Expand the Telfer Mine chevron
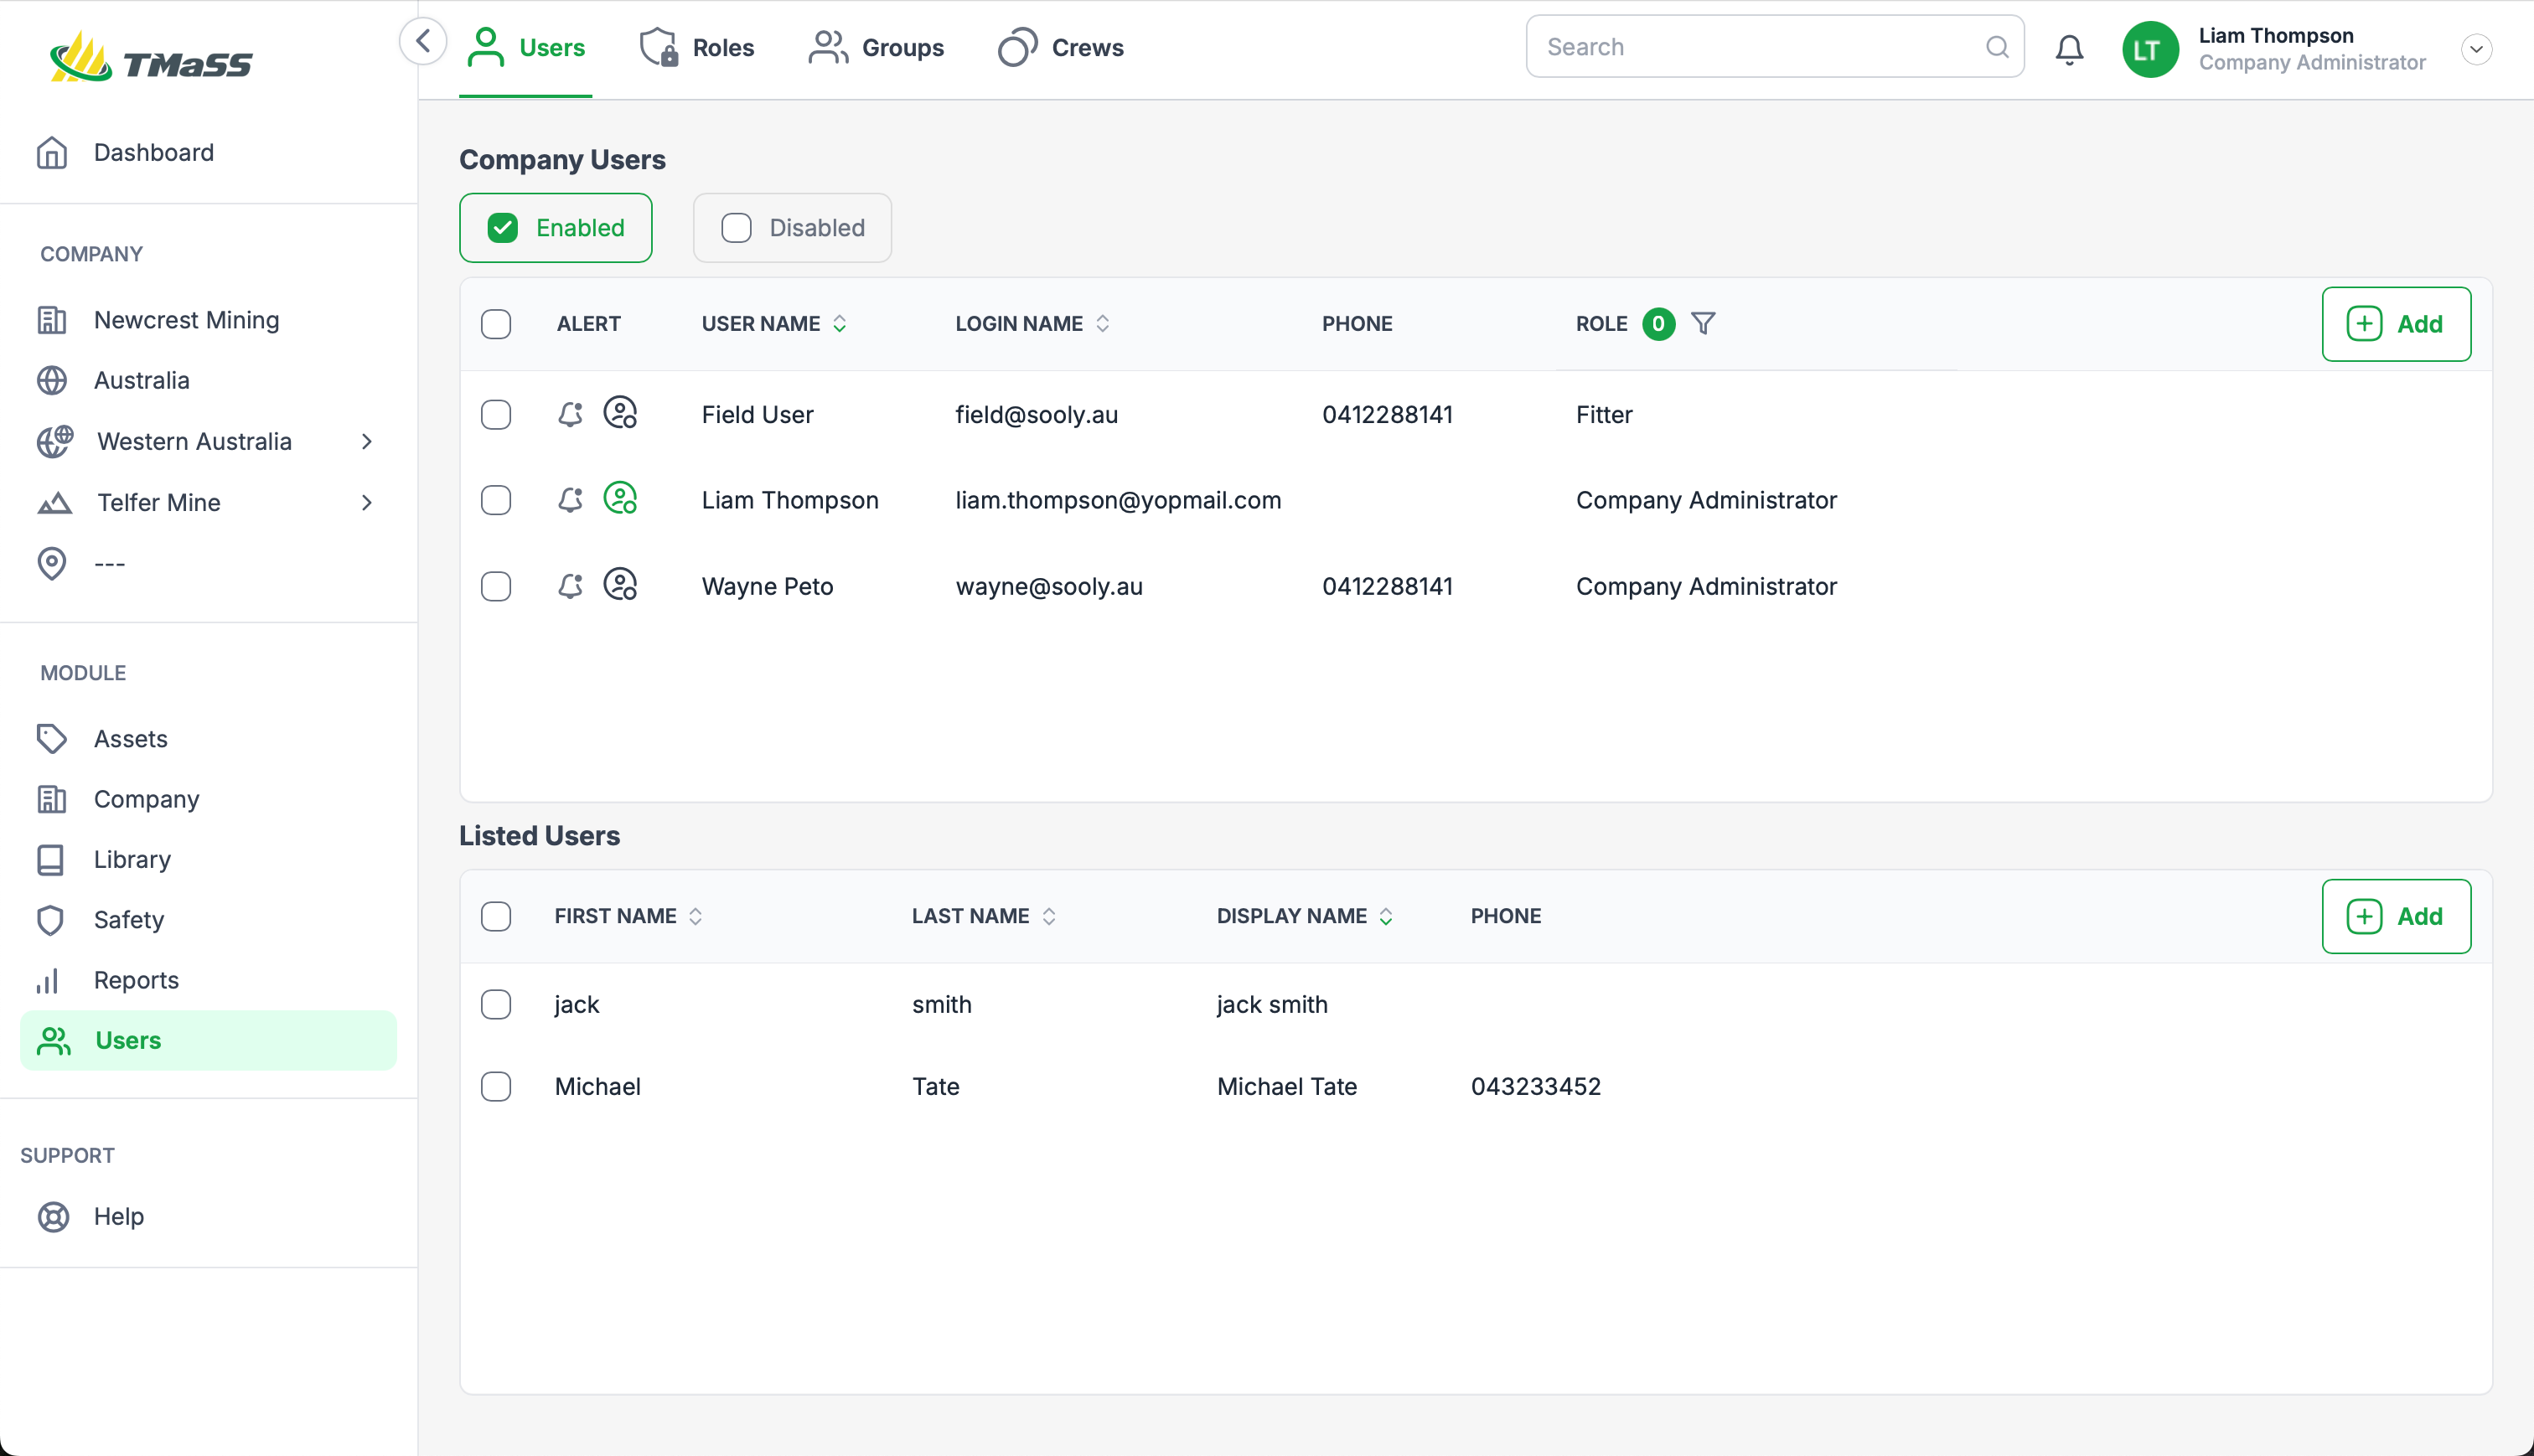 367,502
